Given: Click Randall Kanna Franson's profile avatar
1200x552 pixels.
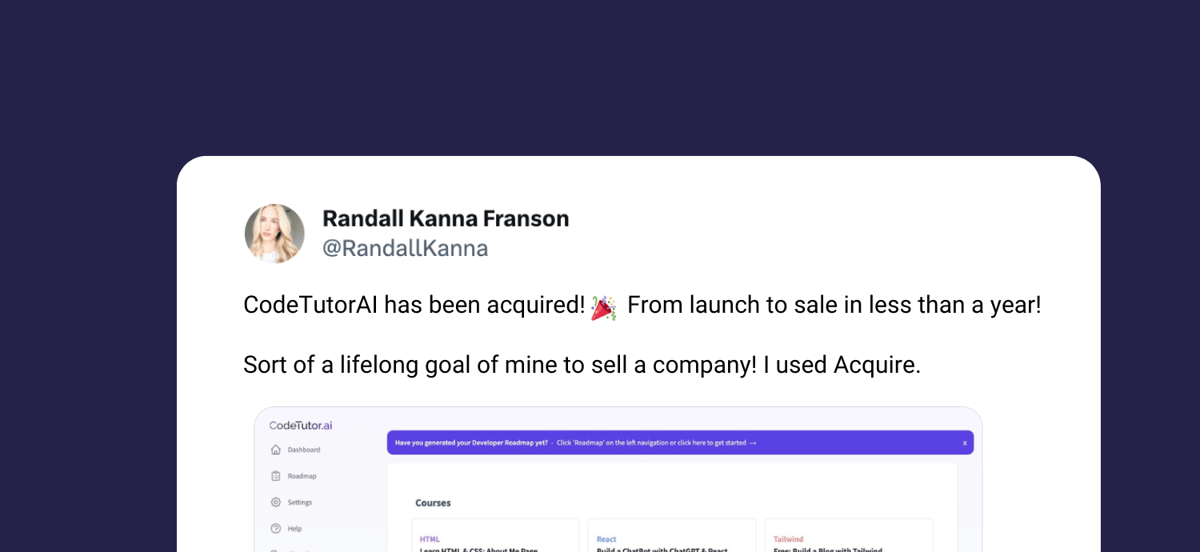Looking at the screenshot, I should click(x=275, y=234).
